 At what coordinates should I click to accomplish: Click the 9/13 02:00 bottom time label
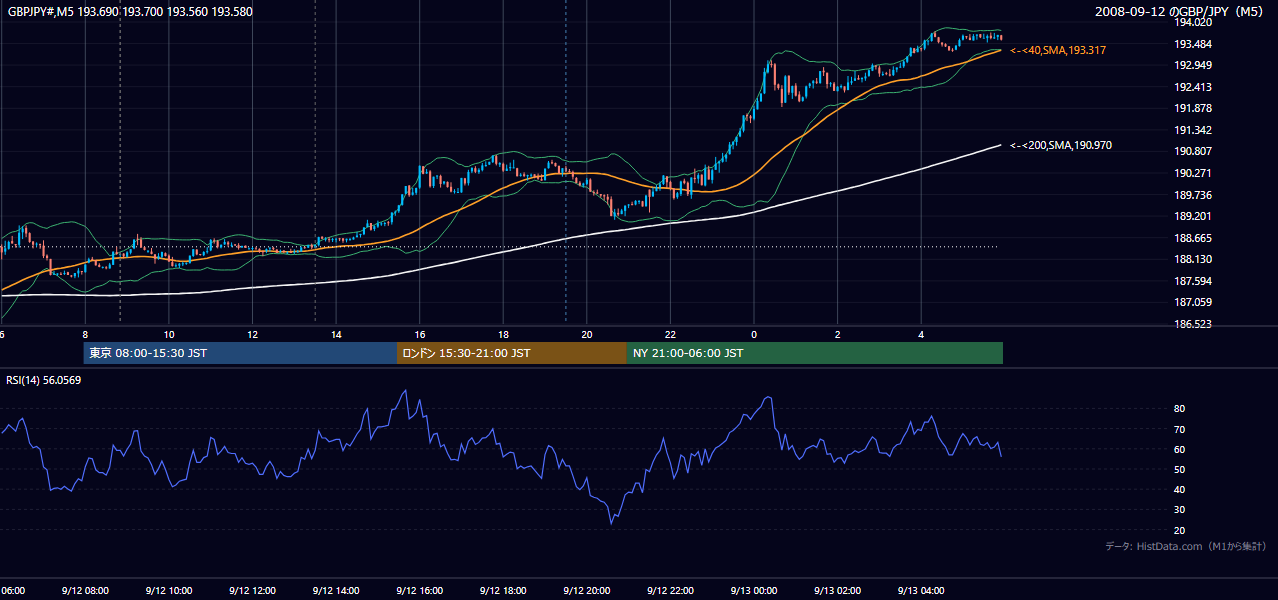pos(838,590)
